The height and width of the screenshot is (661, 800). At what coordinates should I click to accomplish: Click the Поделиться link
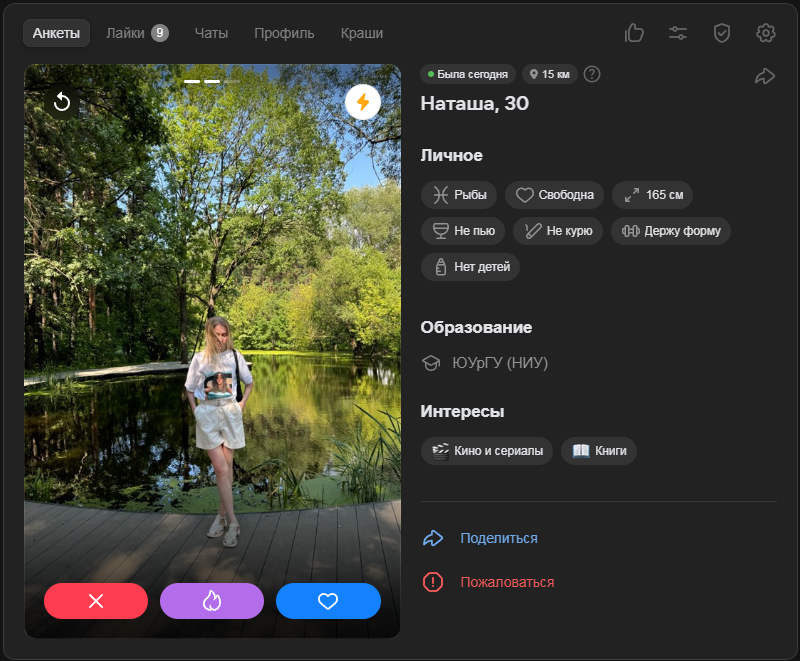[x=498, y=538]
